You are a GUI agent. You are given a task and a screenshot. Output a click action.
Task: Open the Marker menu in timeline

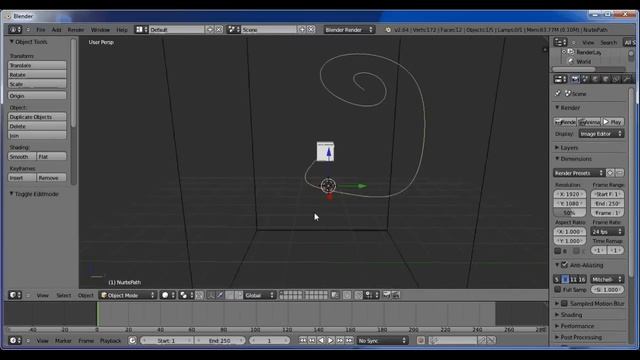(63, 340)
